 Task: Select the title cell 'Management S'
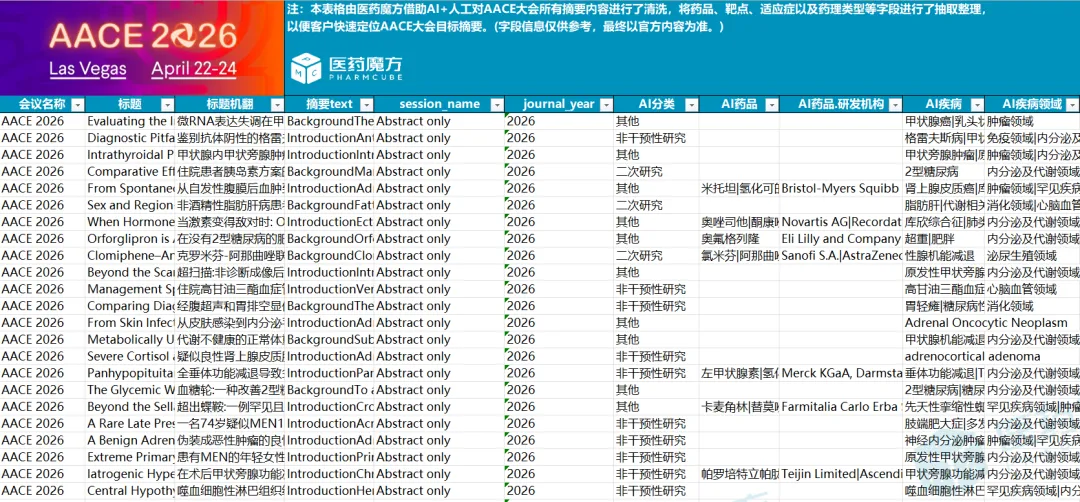point(131,289)
